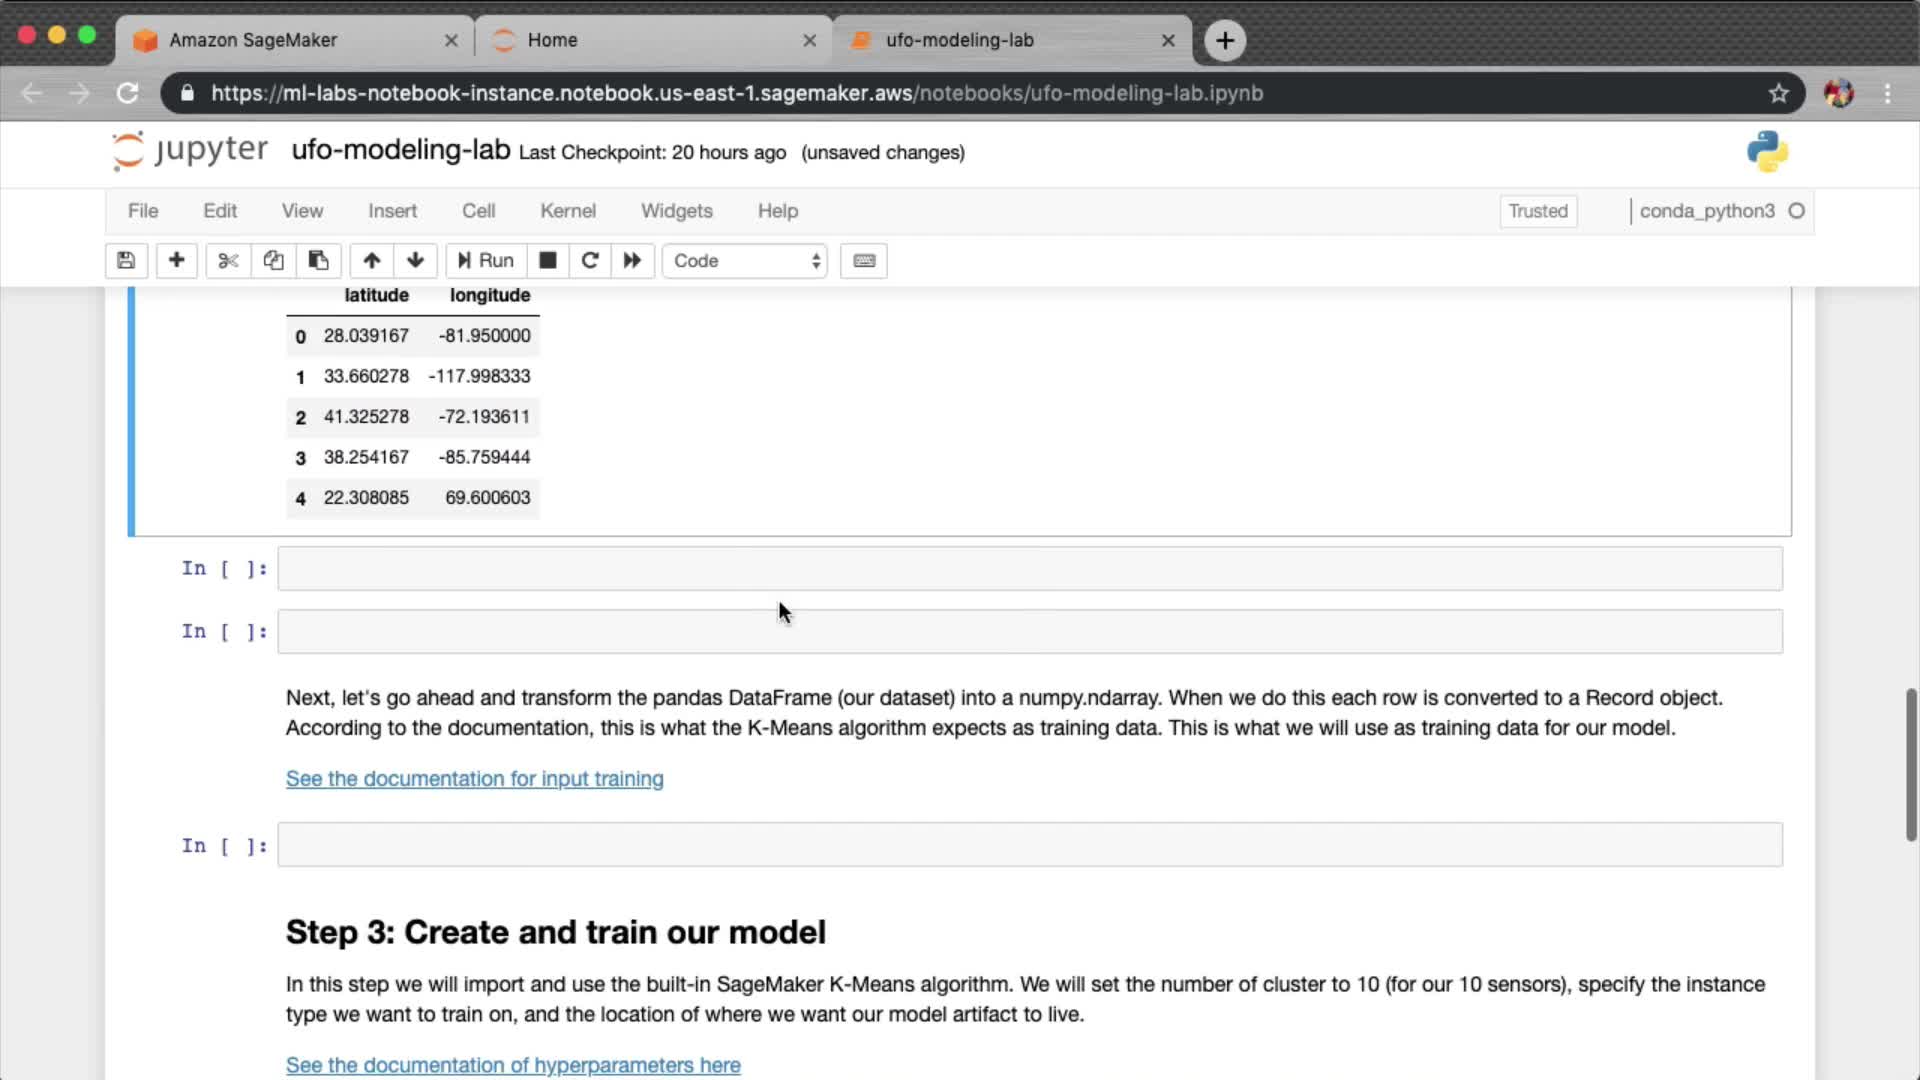Move selected cell down arrow
Image resolution: width=1920 pixels, height=1080 pixels.
point(415,261)
